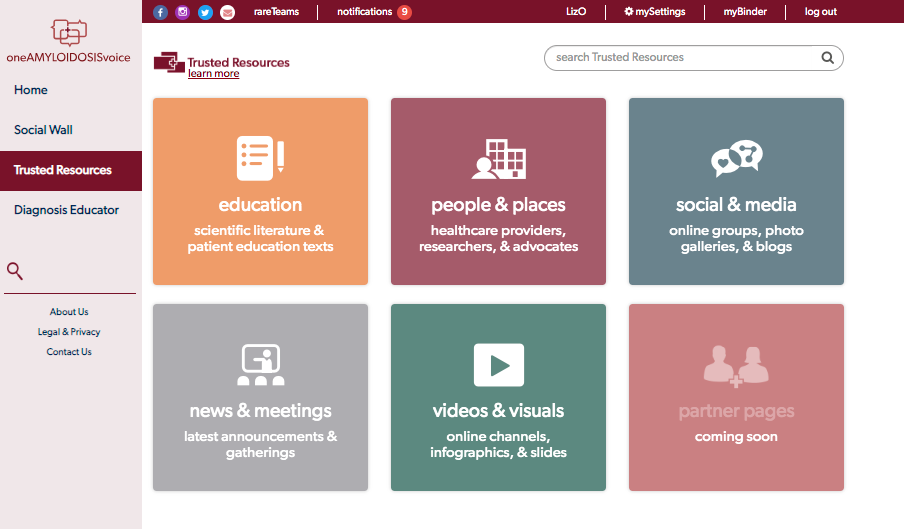Select Trusted Resources in the sidebar
This screenshot has height=529, width=904.
coord(71,171)
